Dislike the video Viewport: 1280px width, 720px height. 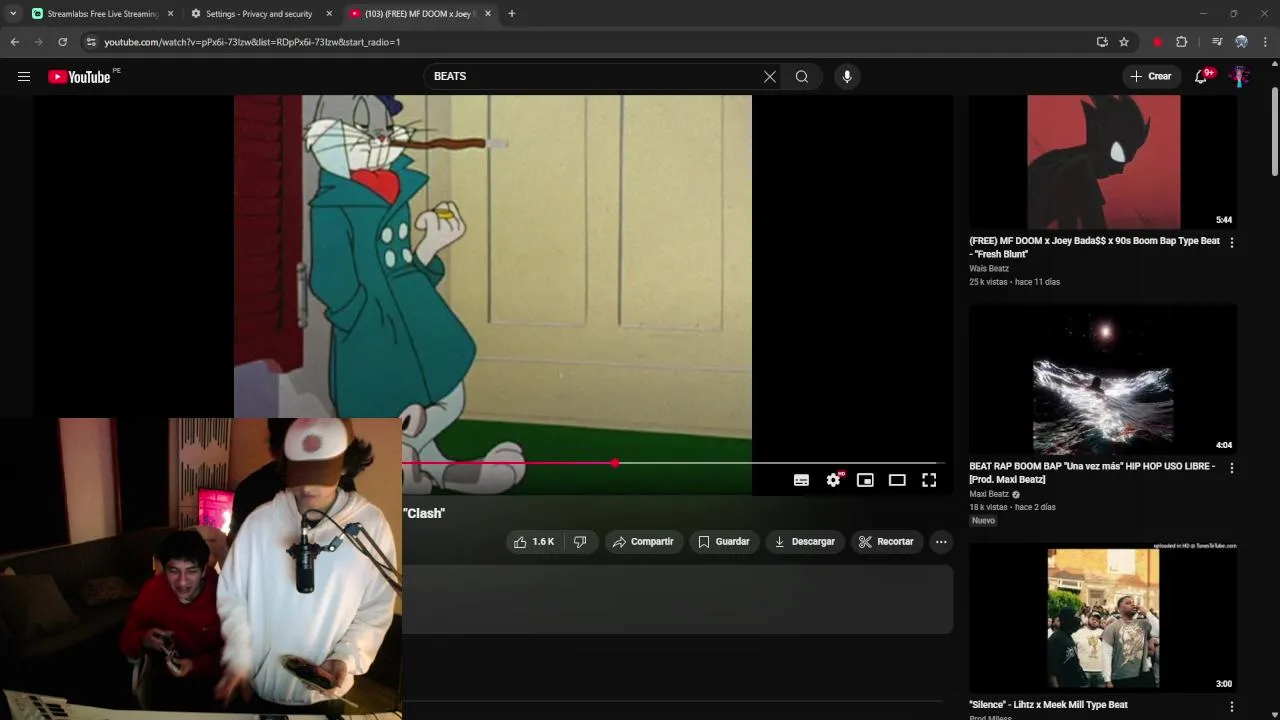click(580, 541)
